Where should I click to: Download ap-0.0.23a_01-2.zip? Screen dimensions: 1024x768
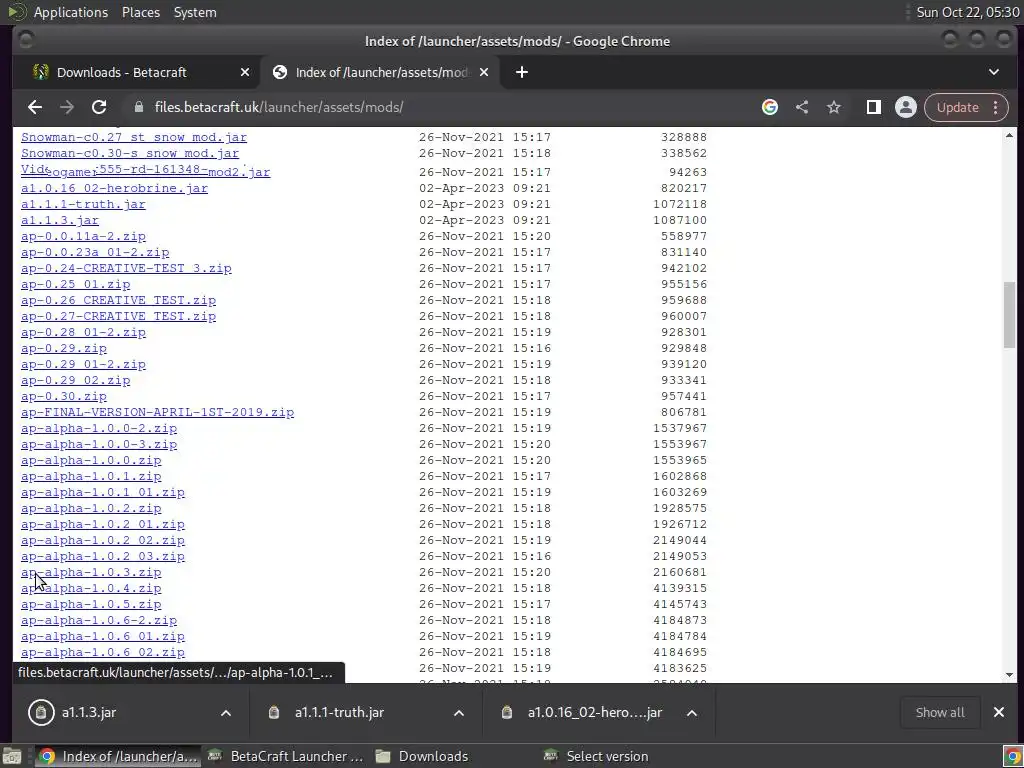click(x=95, y=252)
